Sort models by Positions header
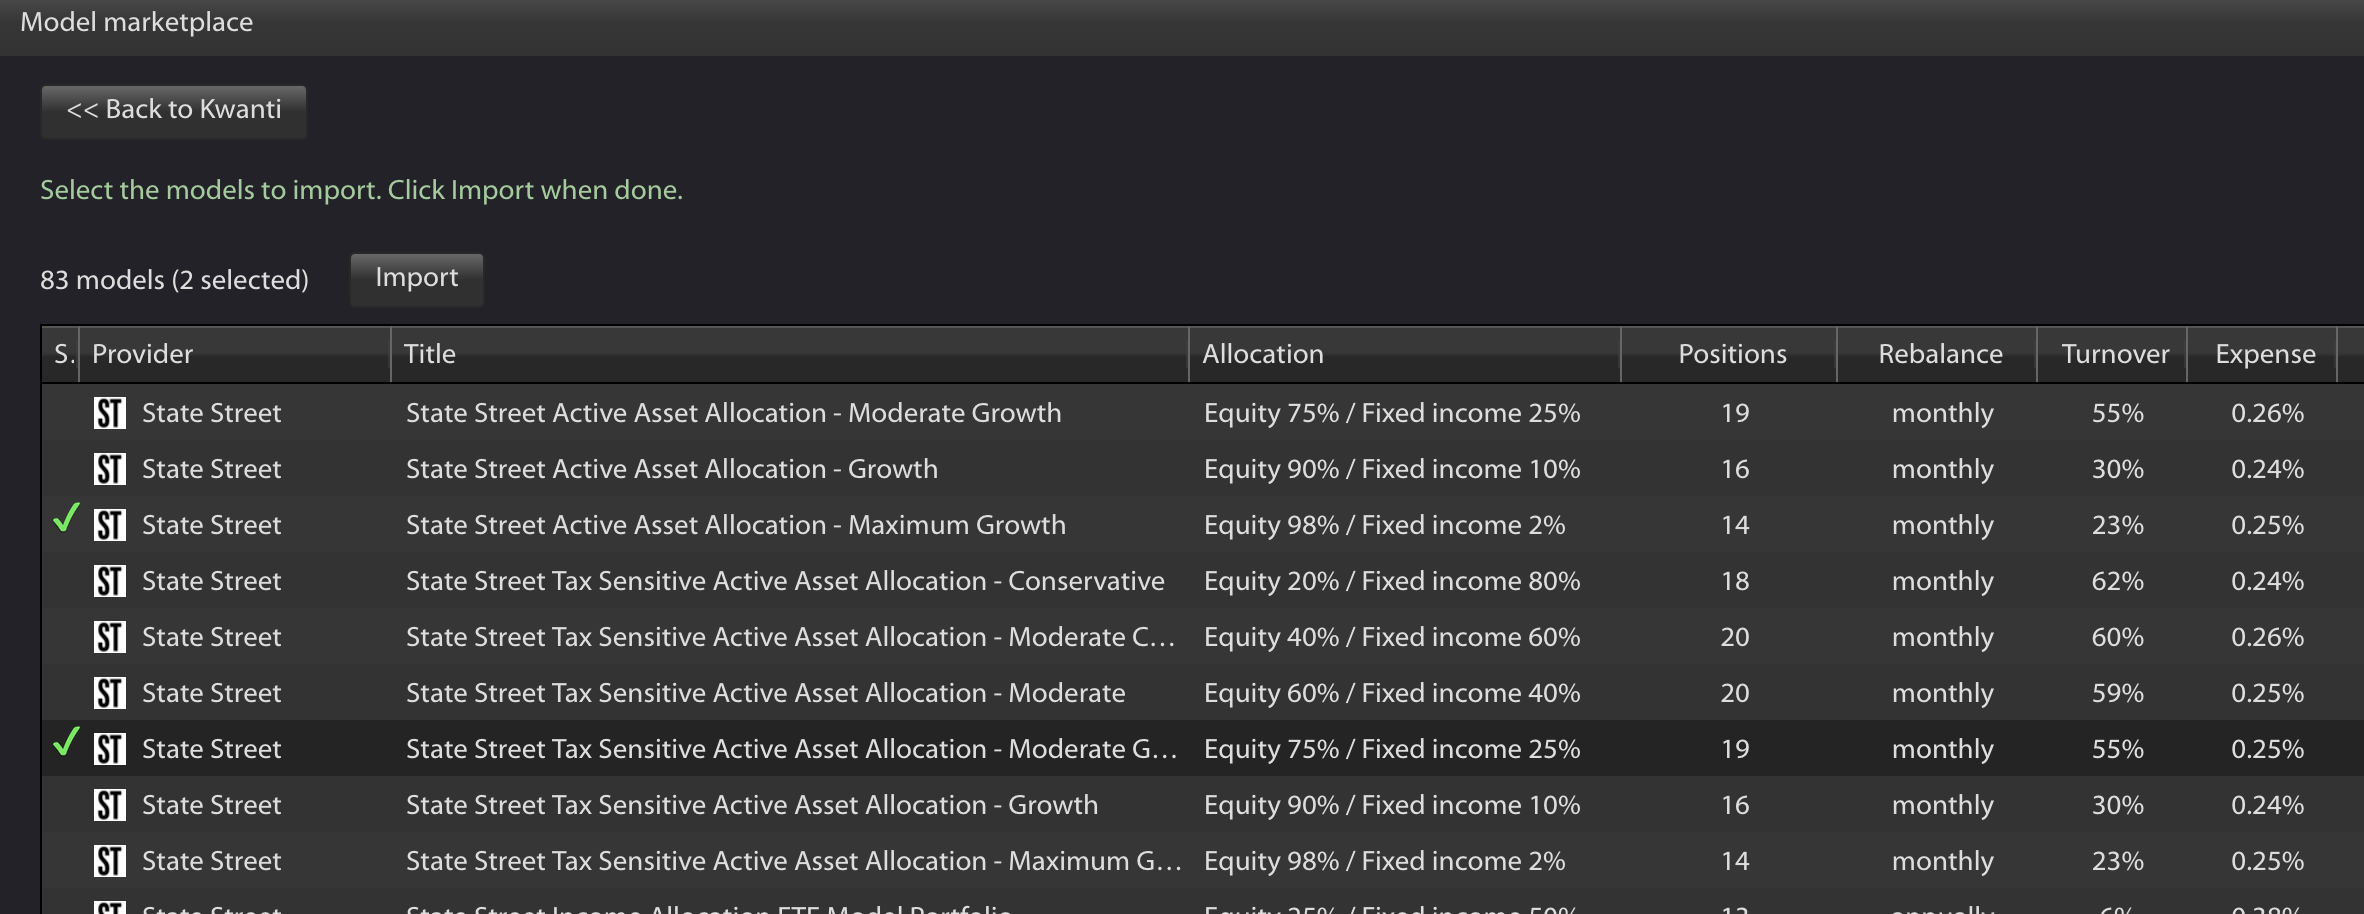 1729,354
